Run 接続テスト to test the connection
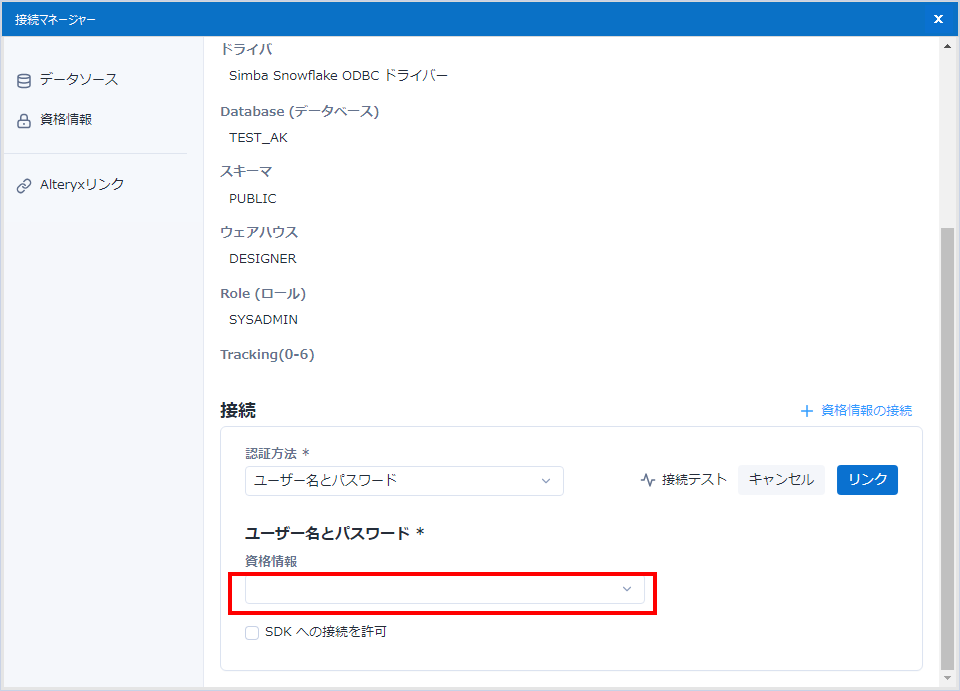This screenshot has width=960, height=691. 694,480
